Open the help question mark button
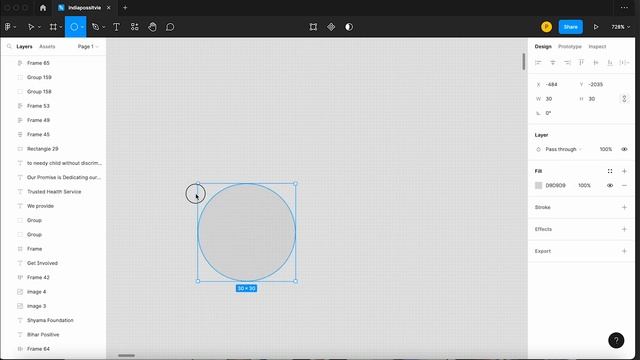This screenshot has width=640, height=360. tap(616, 340)
